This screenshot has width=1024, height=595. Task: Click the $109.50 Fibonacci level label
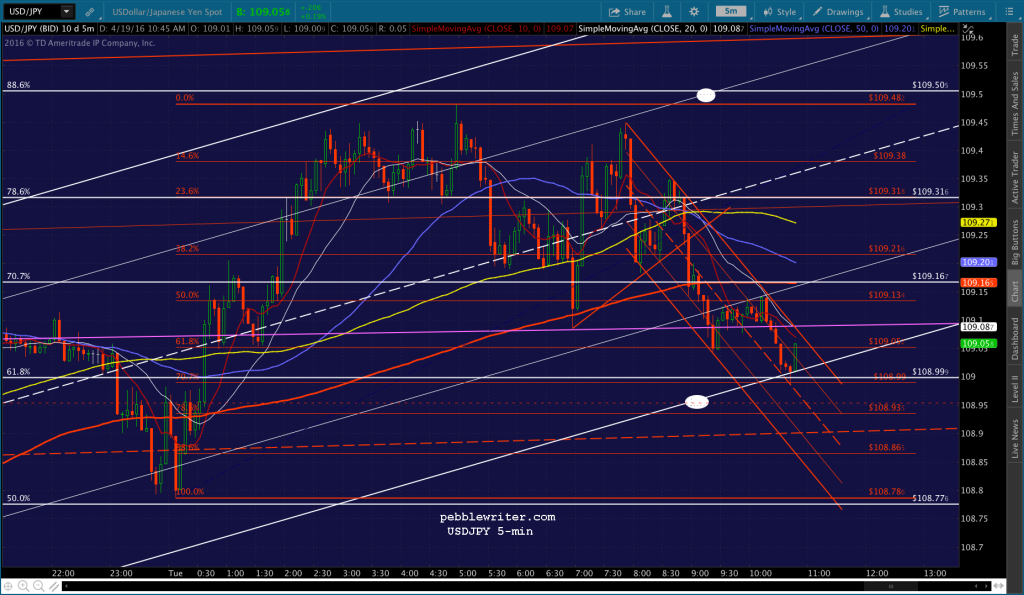(931, 85)
